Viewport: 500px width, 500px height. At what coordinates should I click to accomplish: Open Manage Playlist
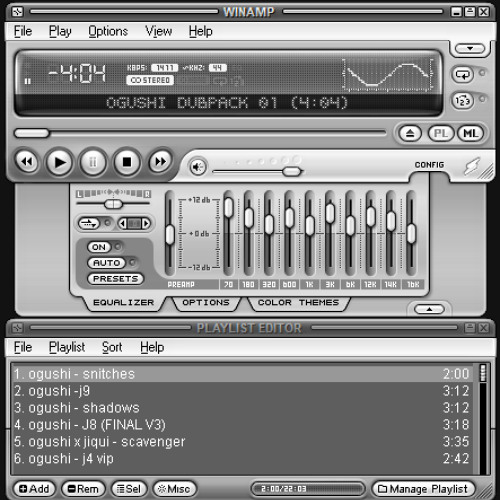[x=423, y=489]
